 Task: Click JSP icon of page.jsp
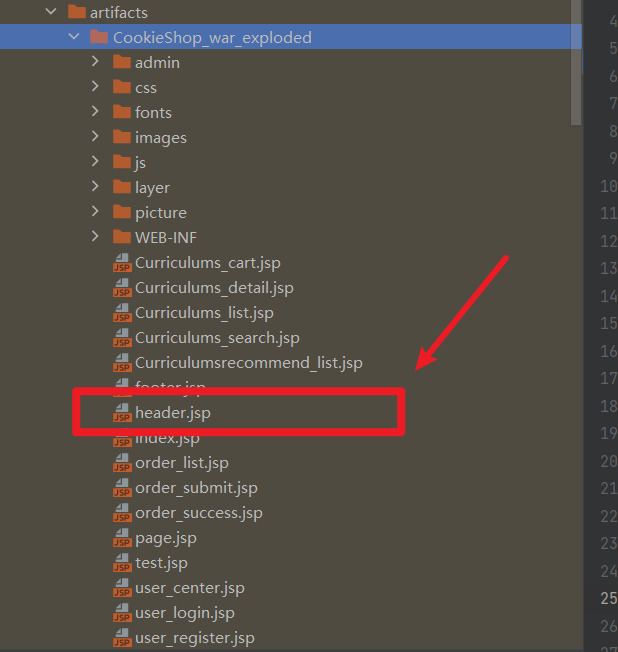click(x=122, y=537)
